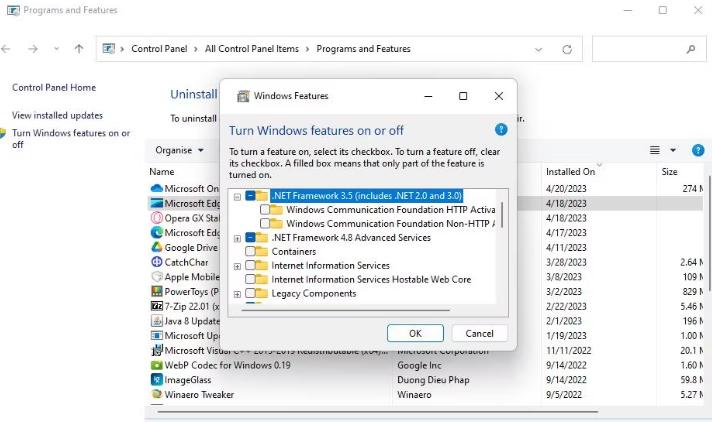This screenshot has width=712, height=422.
Task: Select the 7-Zip icon in program list
Action: click(157, 306)
